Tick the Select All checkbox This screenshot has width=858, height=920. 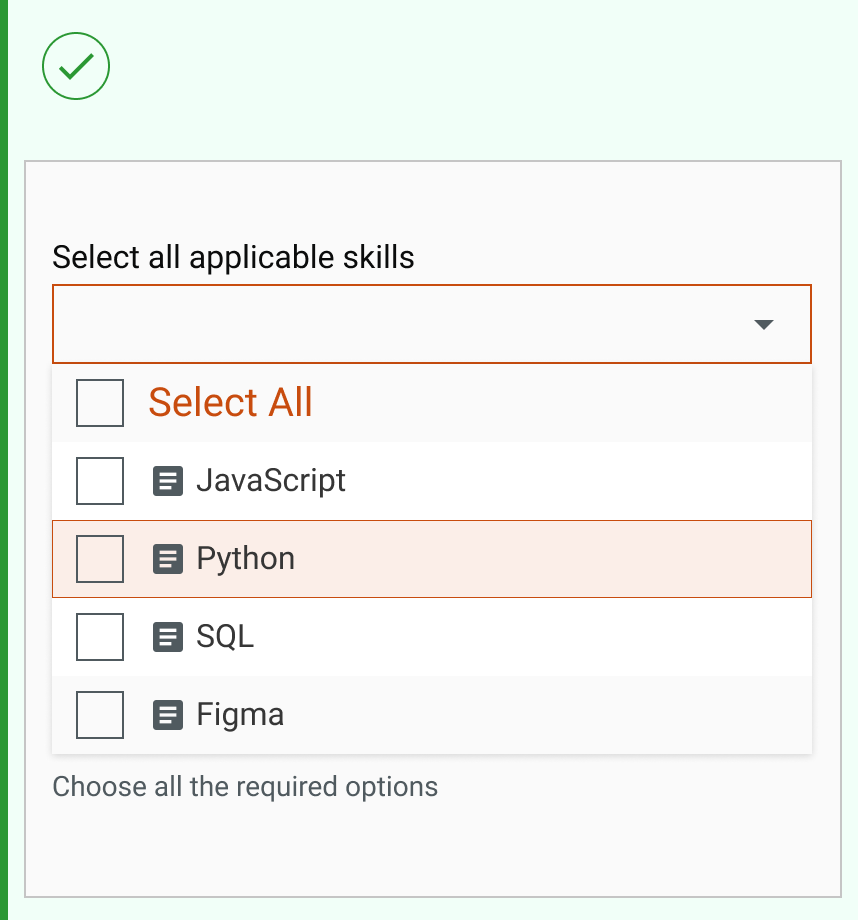(100, 403)
